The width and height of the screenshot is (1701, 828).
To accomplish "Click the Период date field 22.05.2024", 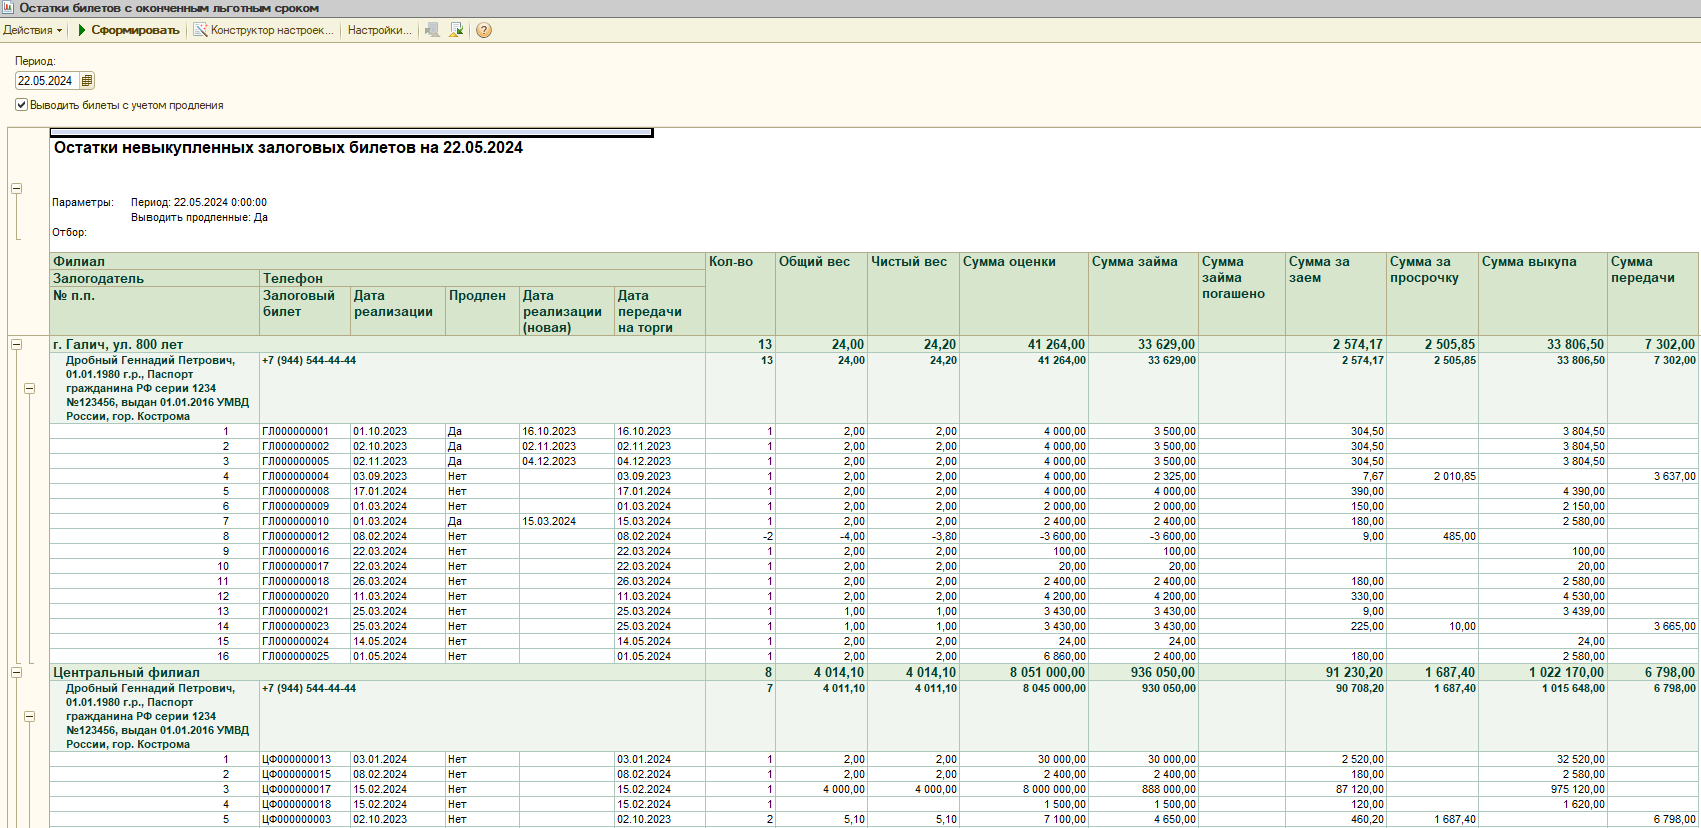I will point(47,81).
